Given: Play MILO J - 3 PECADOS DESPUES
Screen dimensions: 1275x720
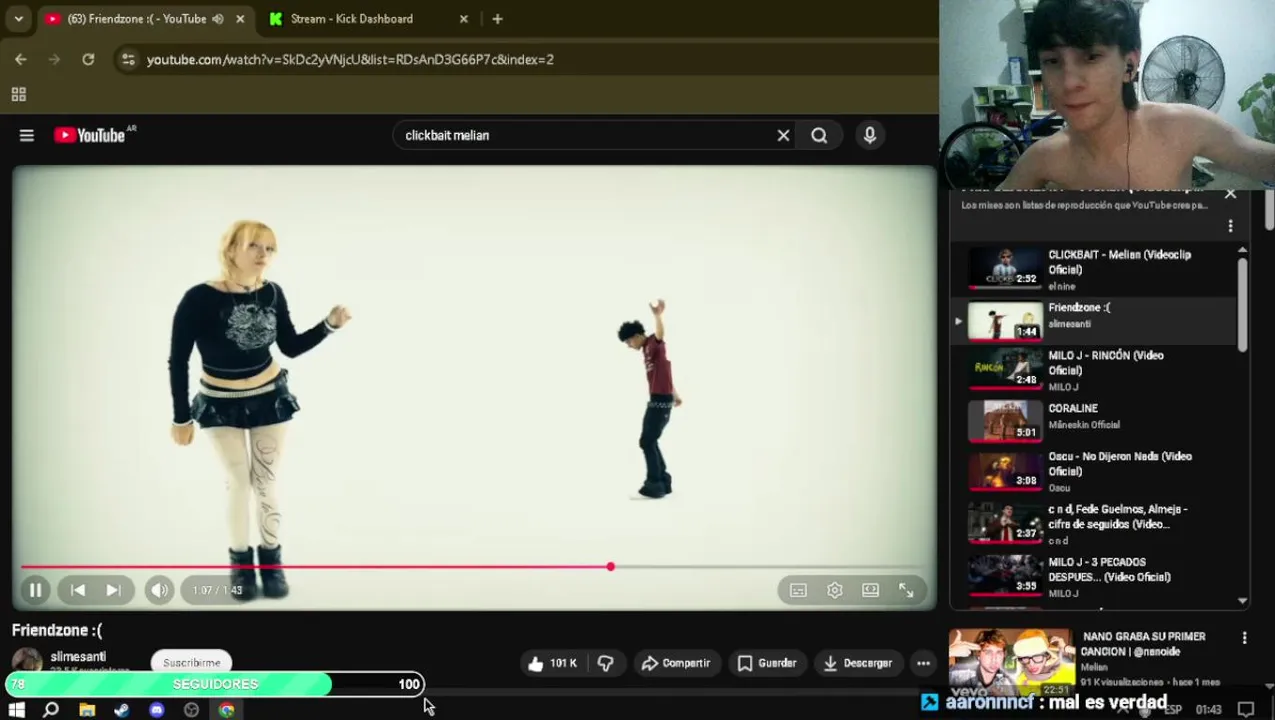Looking at the screenshot, I should point(1094,577).
